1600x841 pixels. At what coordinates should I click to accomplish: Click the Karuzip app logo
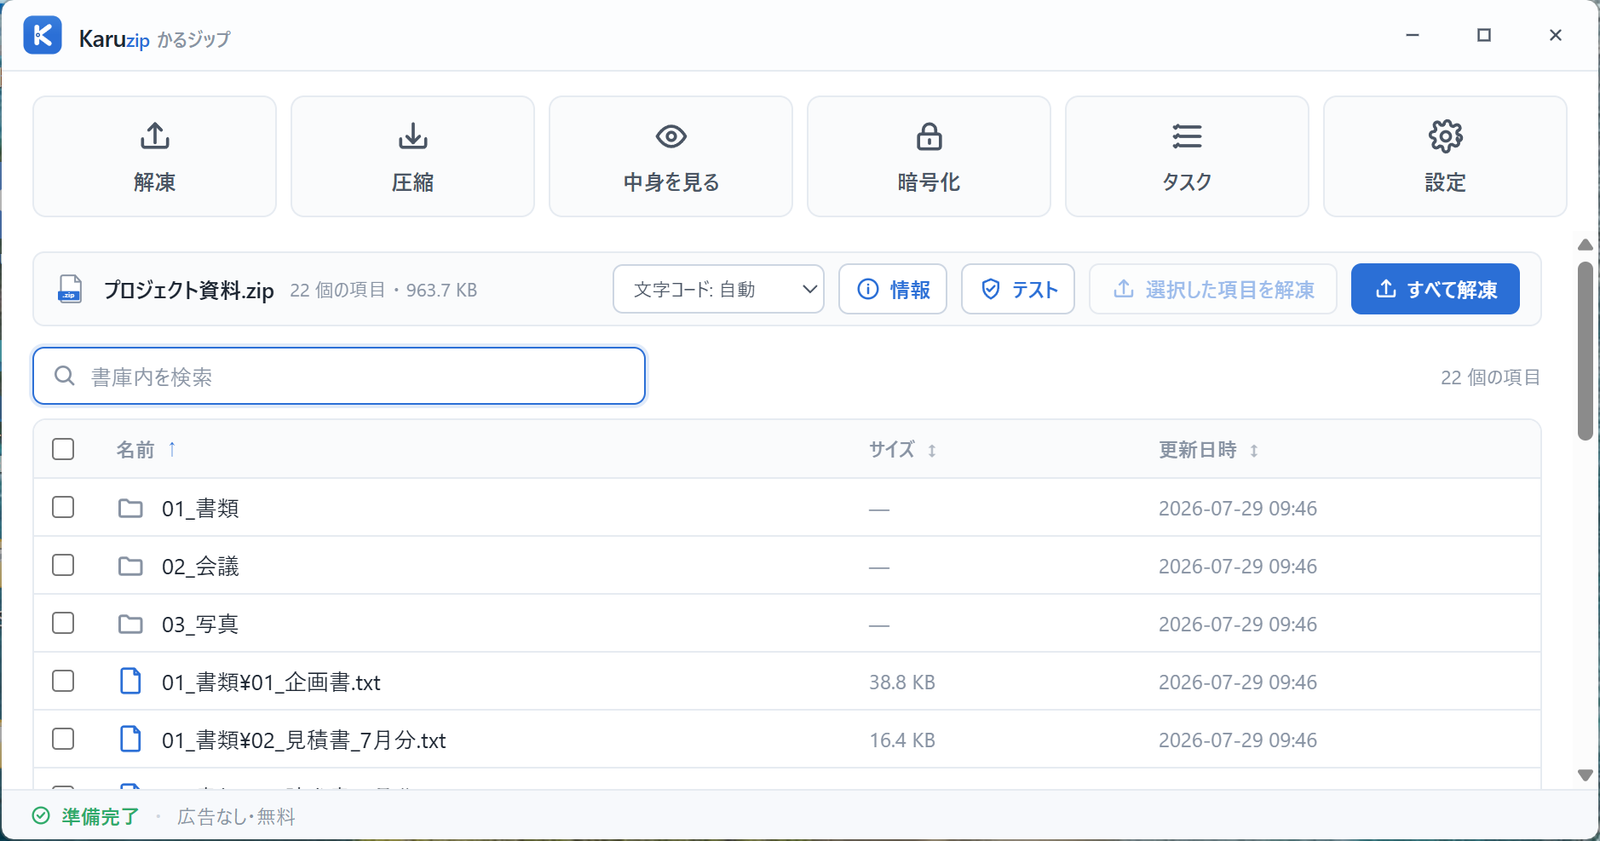click(x=43, y=36)
